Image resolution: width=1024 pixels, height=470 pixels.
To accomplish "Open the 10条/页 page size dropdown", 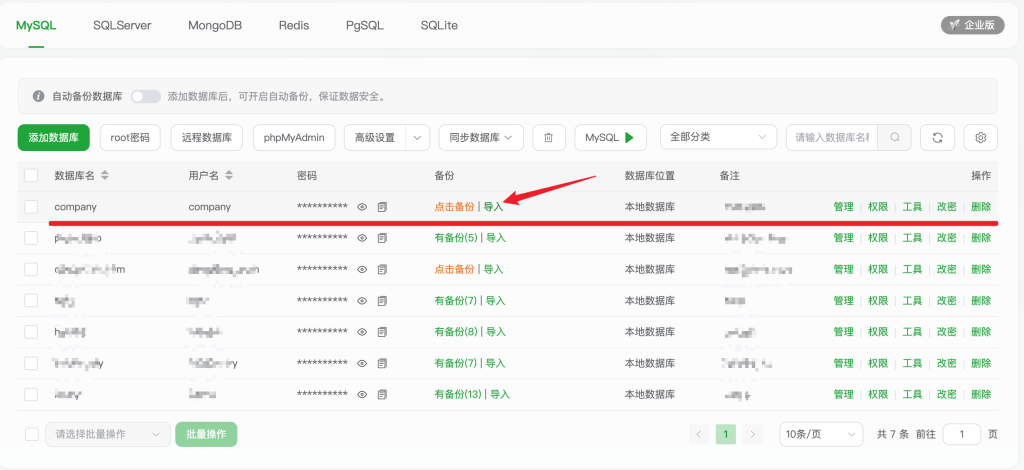I will (820, 434).
